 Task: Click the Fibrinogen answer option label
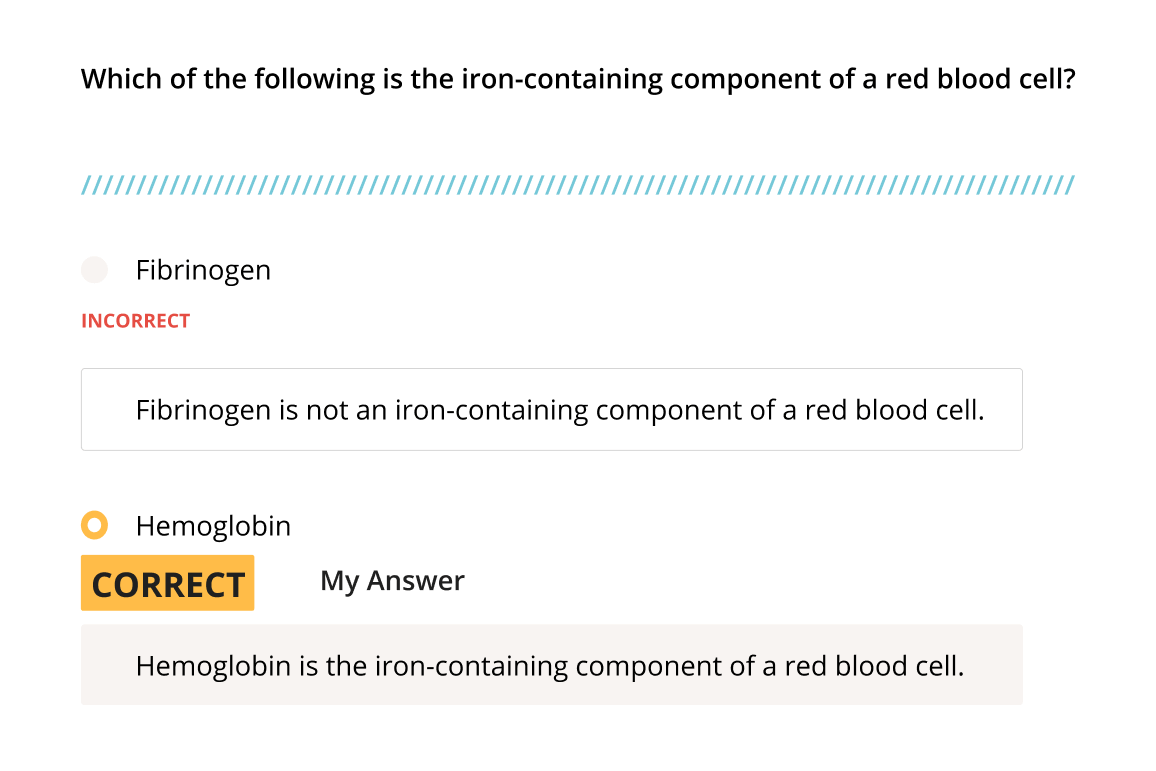pos(203,270)
